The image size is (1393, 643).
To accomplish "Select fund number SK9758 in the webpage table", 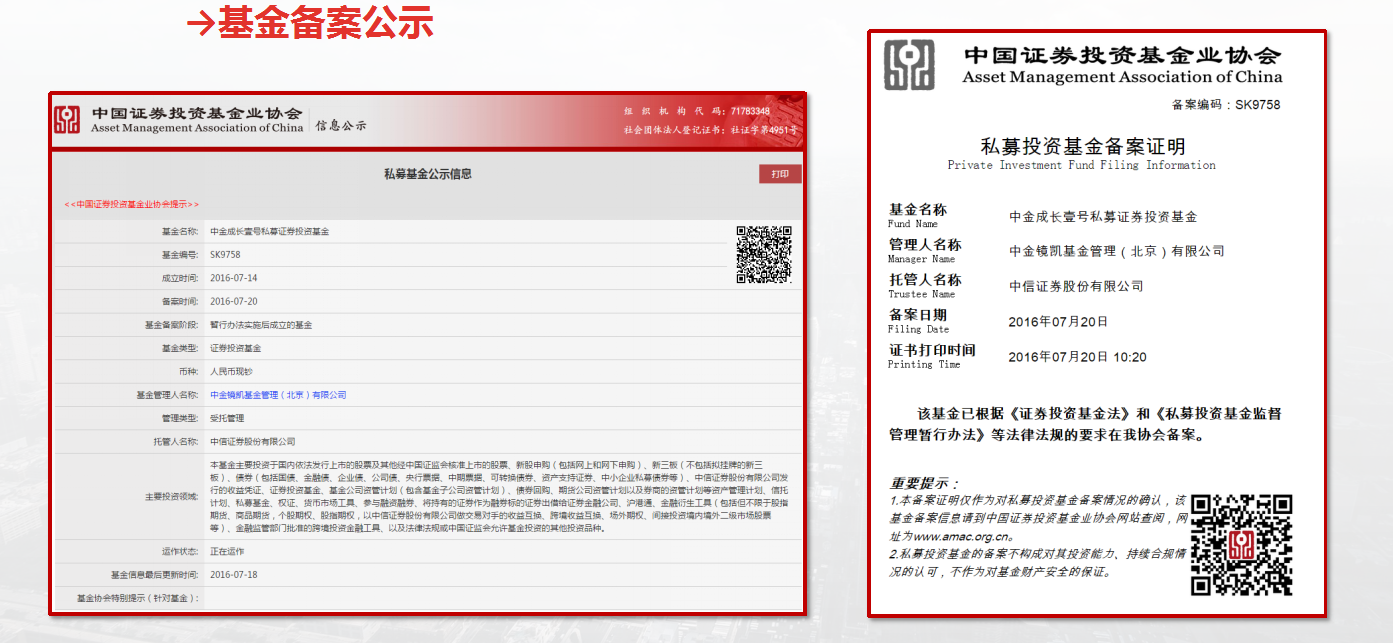I will coord(225,255).
